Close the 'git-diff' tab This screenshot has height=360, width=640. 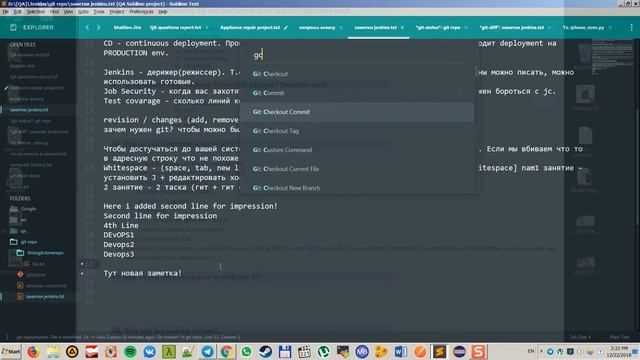(549, 27)
